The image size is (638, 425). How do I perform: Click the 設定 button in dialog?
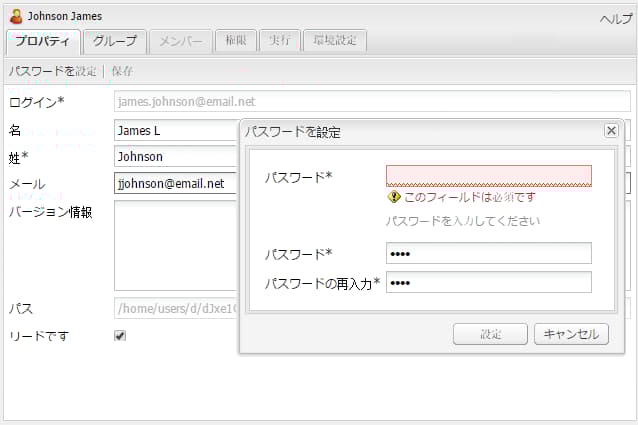coord(490,334)
